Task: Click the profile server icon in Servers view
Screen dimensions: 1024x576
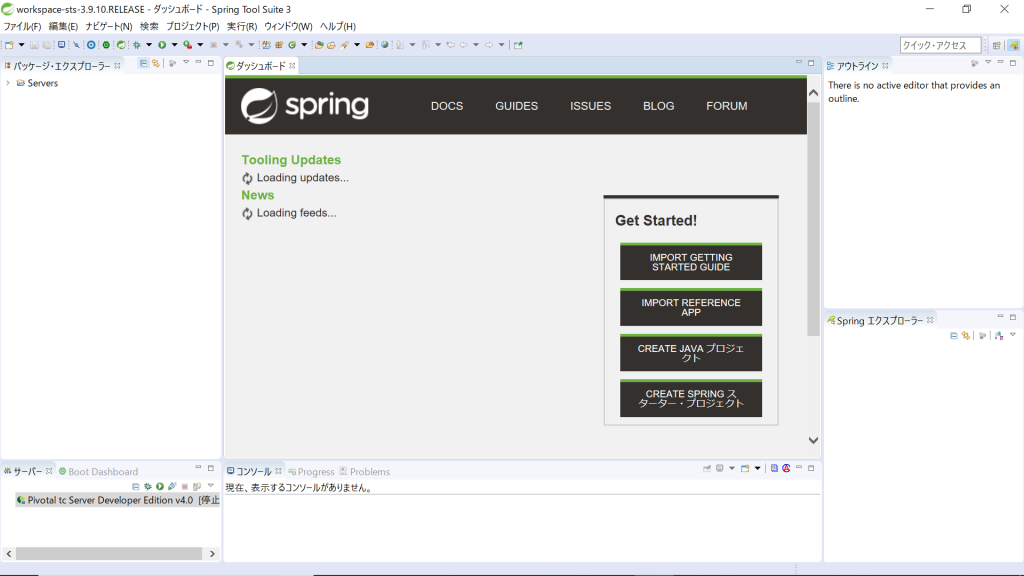Action: click(172, 487)
